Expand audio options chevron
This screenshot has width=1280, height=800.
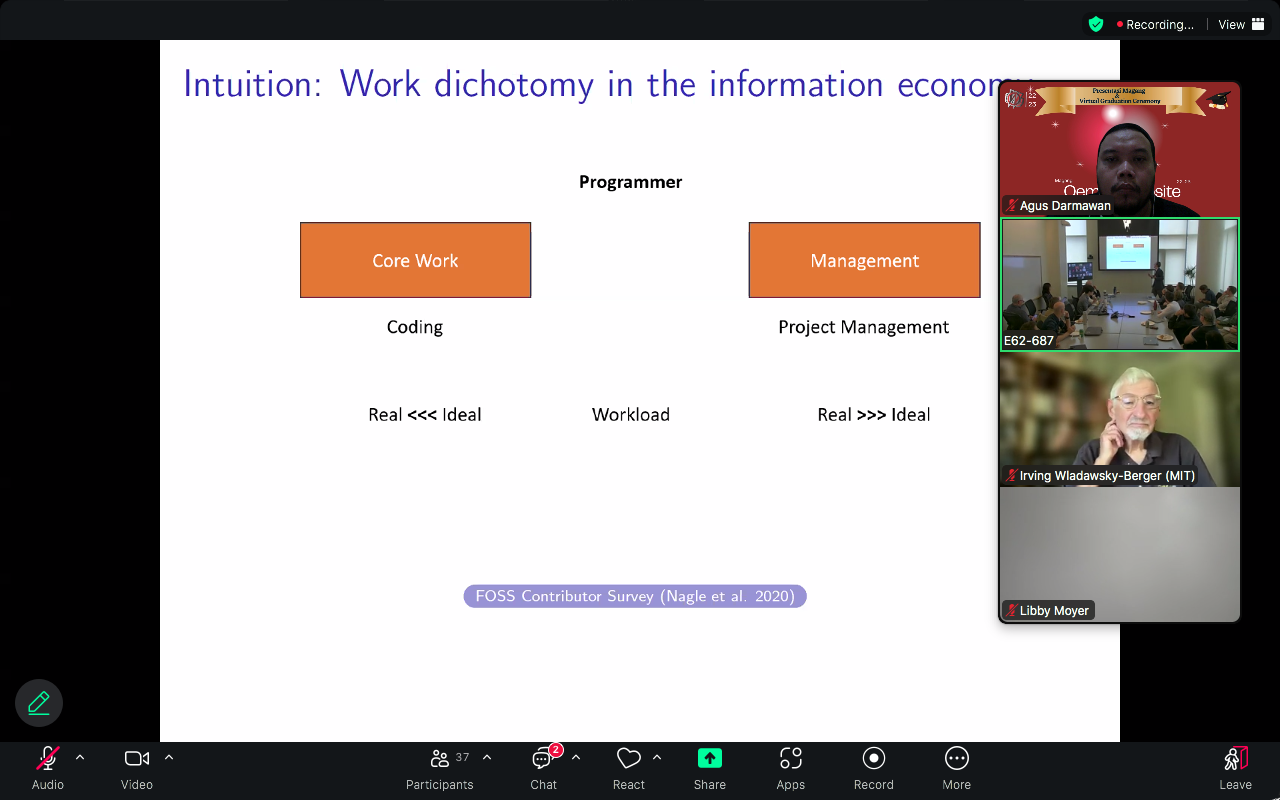80,757
